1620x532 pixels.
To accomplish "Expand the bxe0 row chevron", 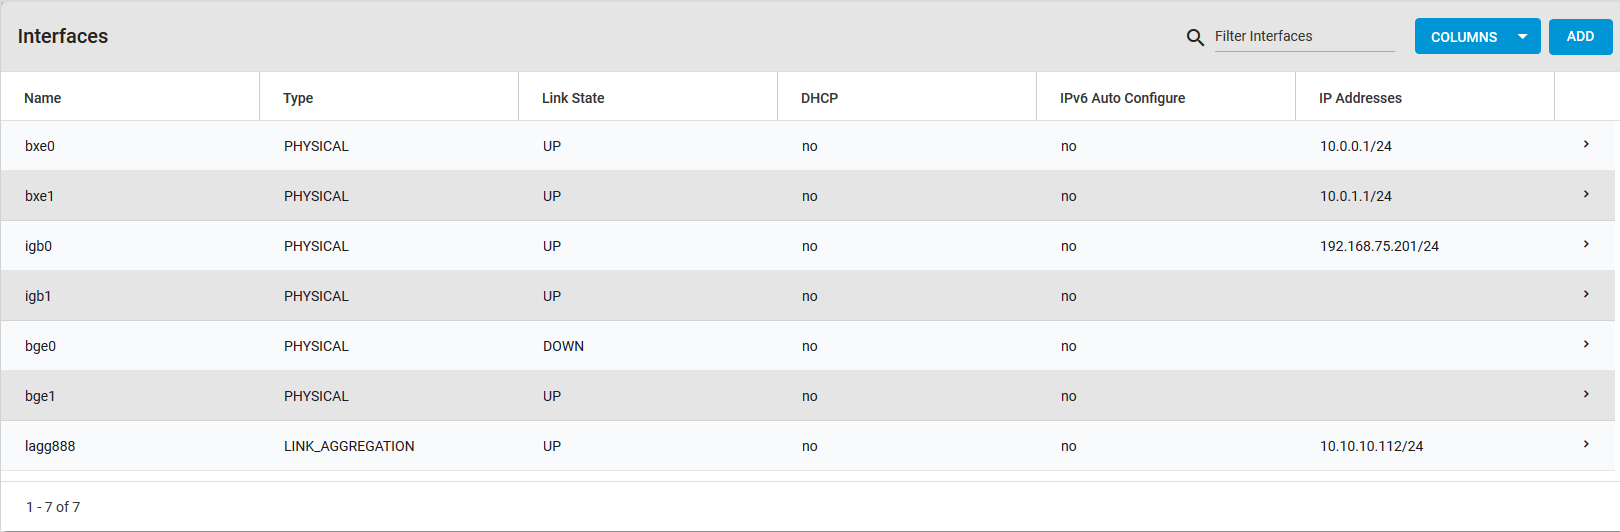I will 1586,145.
